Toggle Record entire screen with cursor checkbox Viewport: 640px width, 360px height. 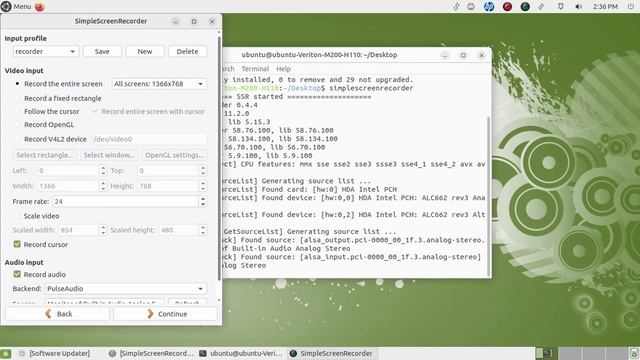pyautogui.click(x=149, y=111)
